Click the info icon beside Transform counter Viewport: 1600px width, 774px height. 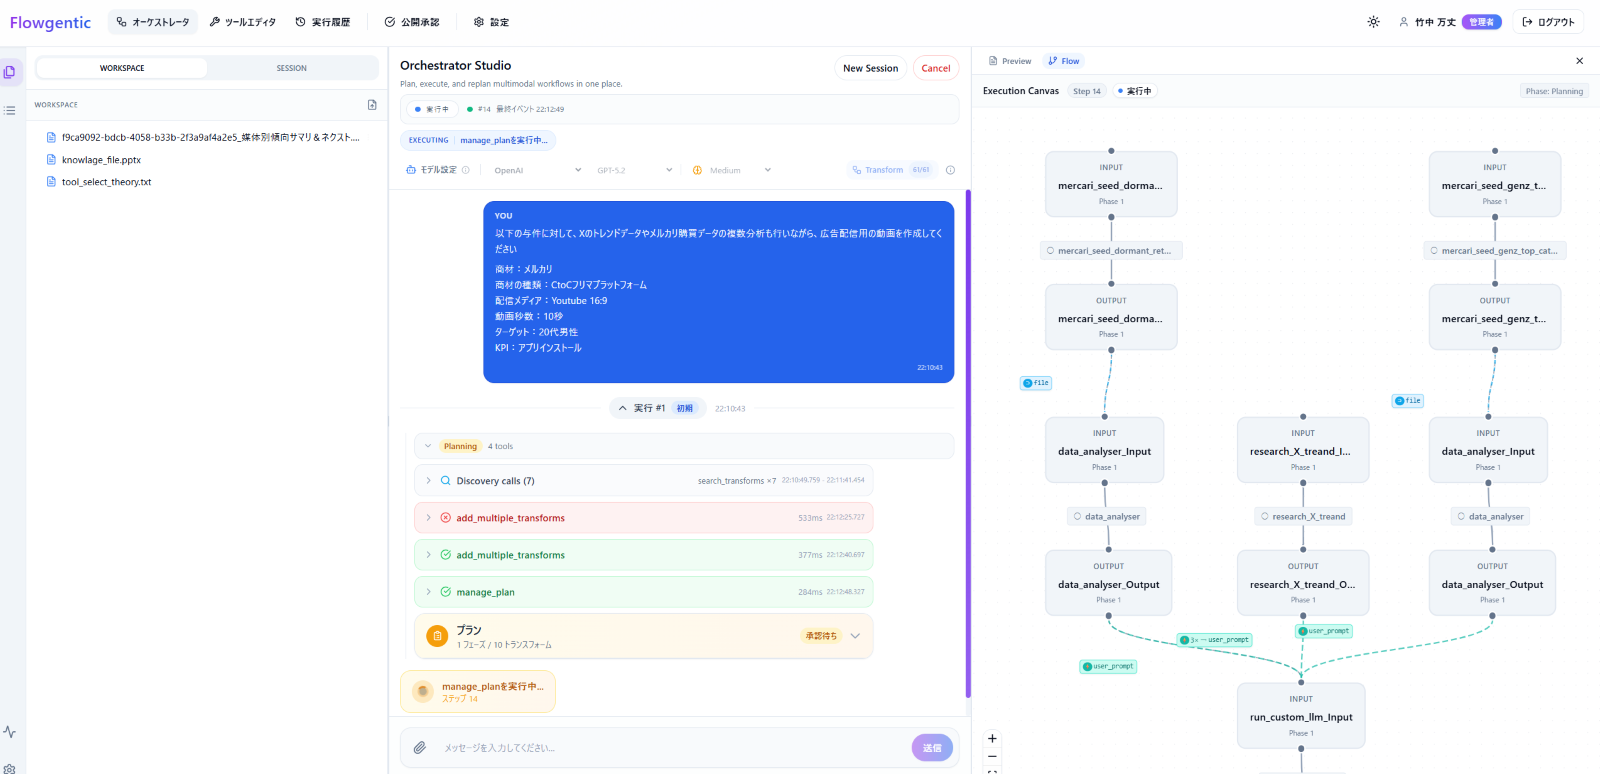tap(950, 170)
